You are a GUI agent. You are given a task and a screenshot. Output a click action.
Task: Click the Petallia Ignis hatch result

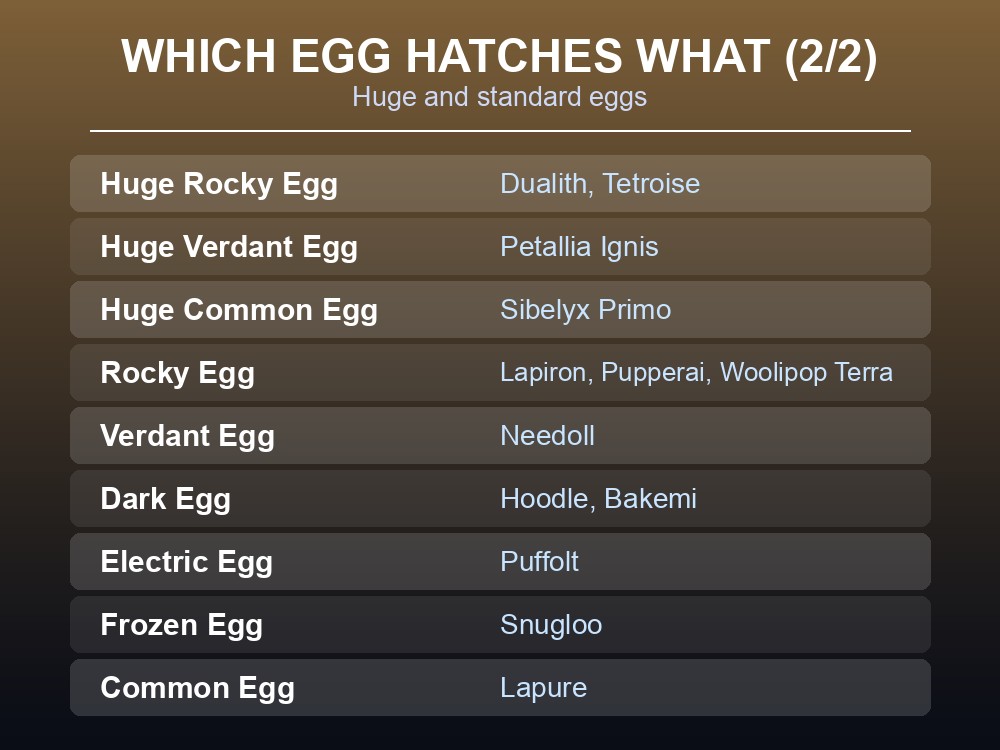[579, 247]
